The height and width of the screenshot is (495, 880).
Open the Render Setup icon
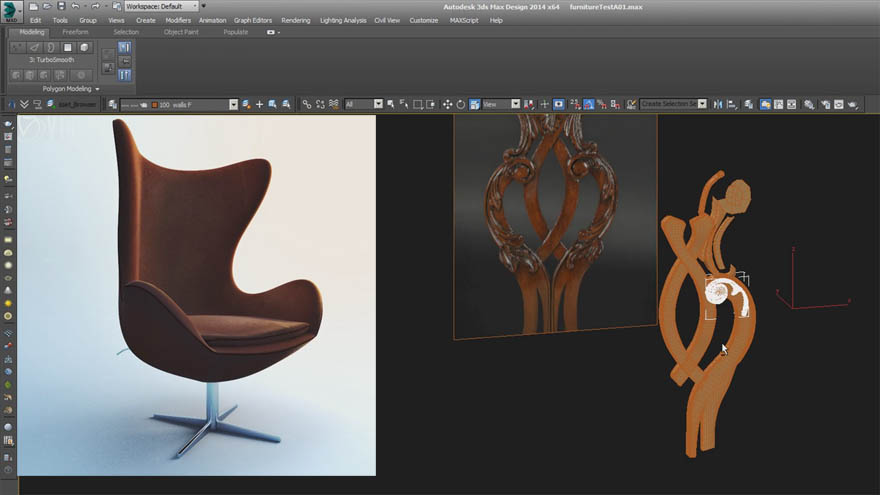(825, 104)
